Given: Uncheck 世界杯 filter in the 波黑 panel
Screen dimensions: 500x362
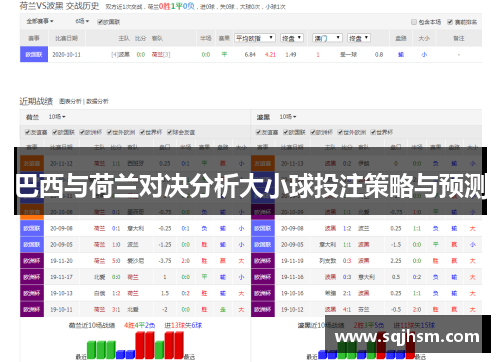Looking at the screenshot, I should [373, 132].
